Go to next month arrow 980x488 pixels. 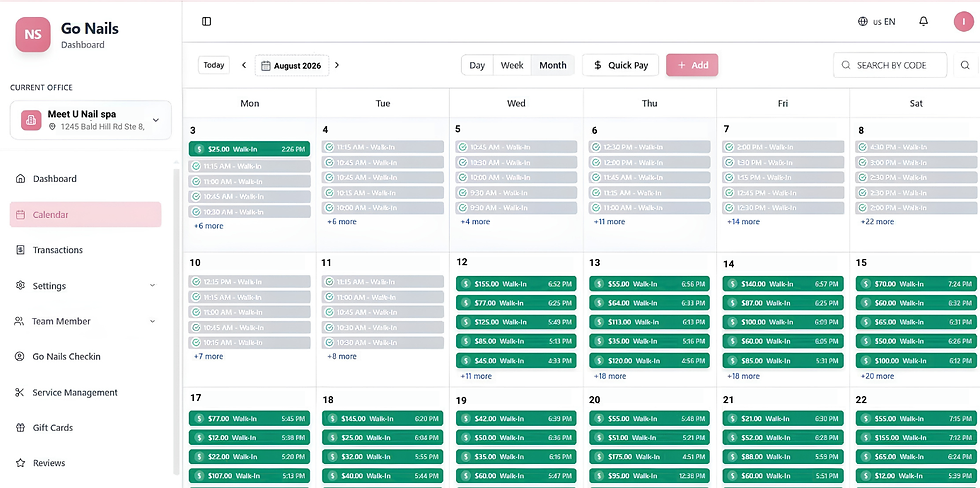tap(337, 65)
